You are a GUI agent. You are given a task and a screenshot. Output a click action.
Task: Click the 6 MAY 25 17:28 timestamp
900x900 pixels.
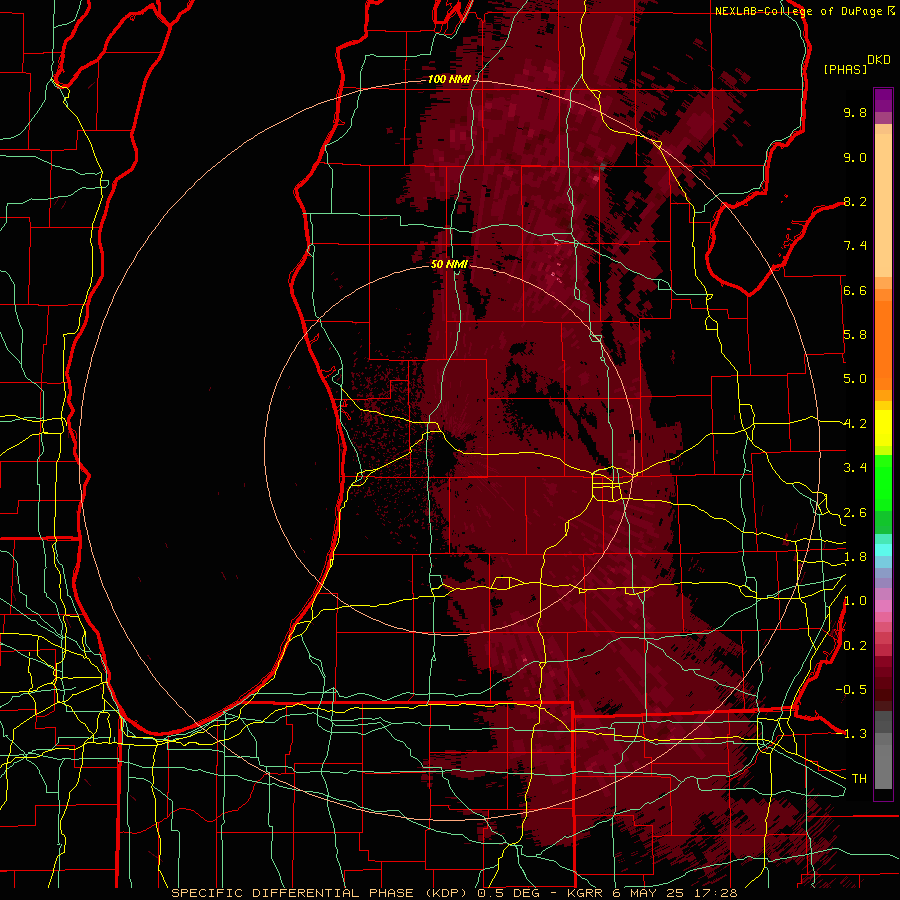click(675, 893)
